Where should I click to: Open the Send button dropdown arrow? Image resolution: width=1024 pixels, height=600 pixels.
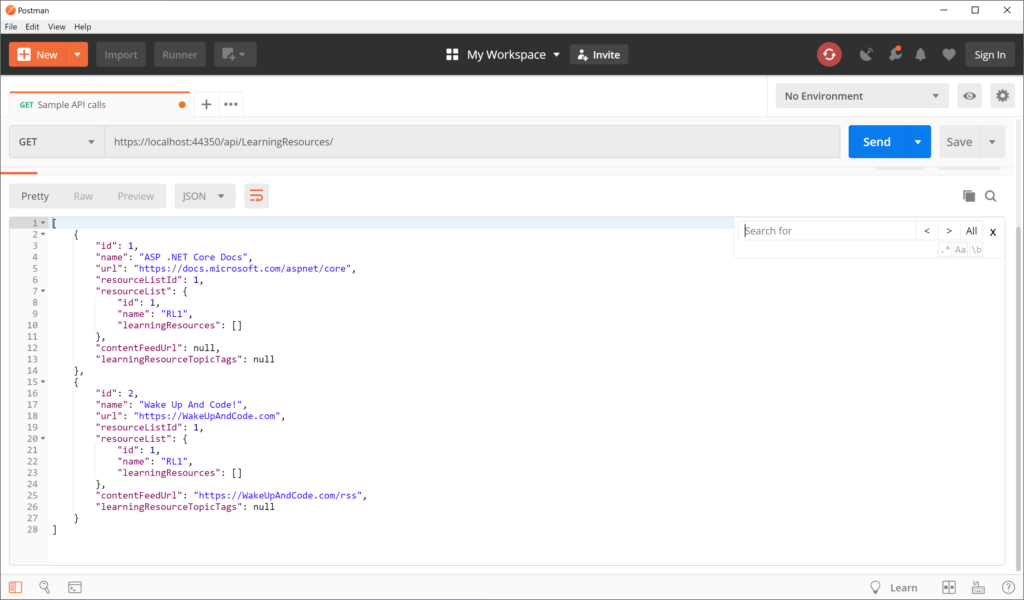(918, 142)
